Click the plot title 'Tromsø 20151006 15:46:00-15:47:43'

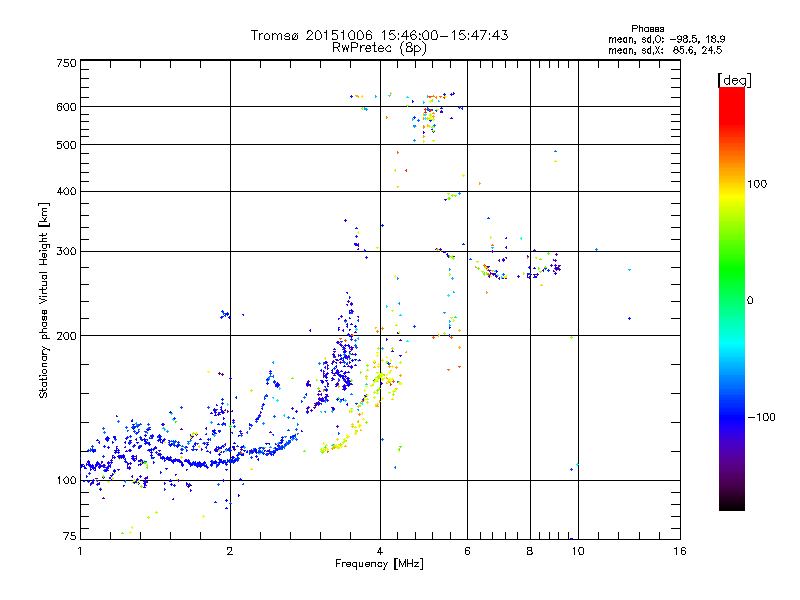[x=379, y=35]
